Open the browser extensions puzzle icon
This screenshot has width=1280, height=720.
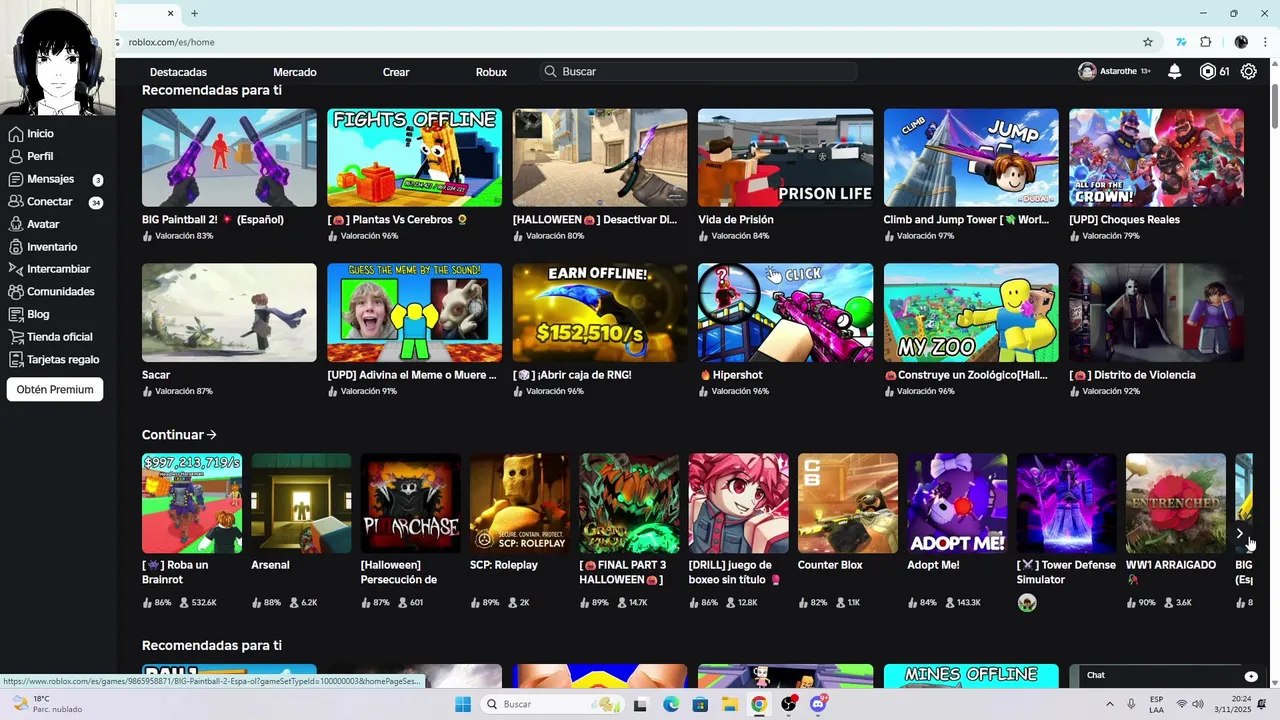pos(1206,42)
